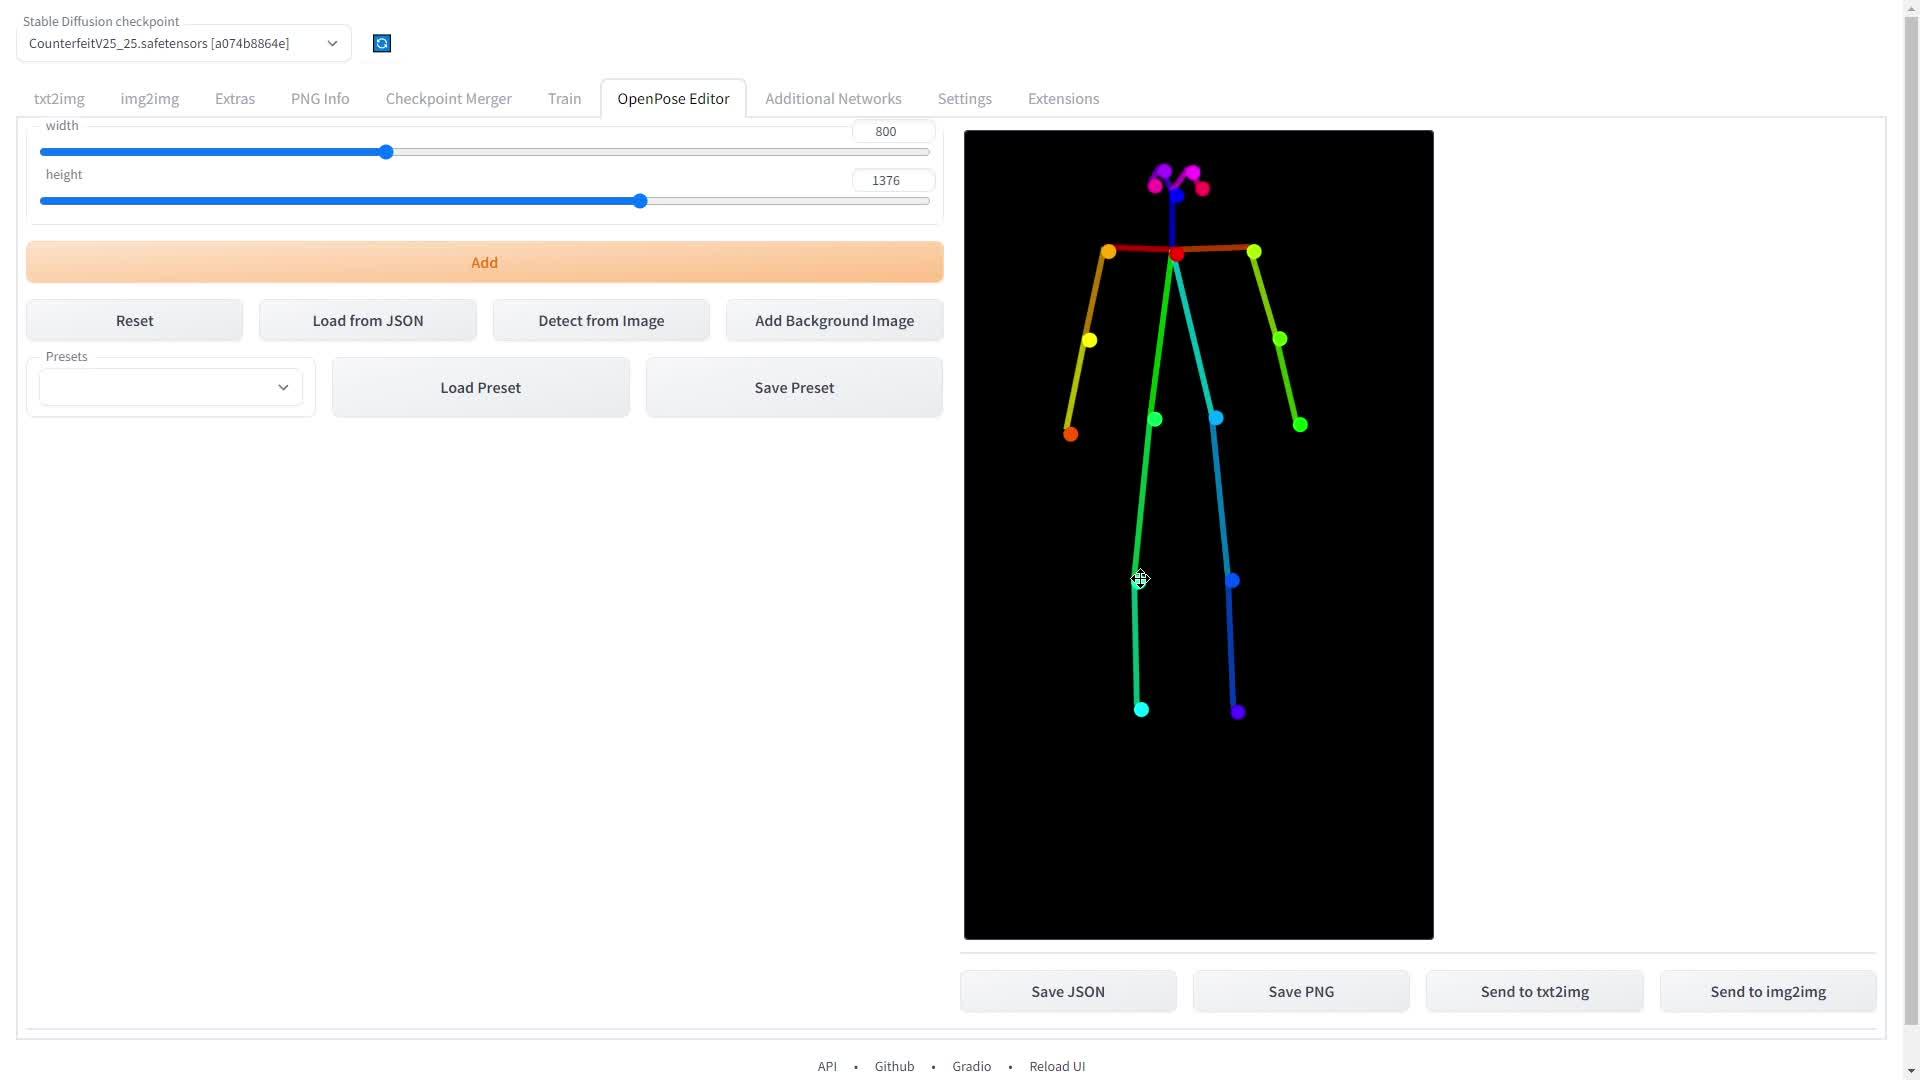Select the yellow-green shoulder keypoint on the right
This screenshot has width=1920, height=1080.
1254,251
